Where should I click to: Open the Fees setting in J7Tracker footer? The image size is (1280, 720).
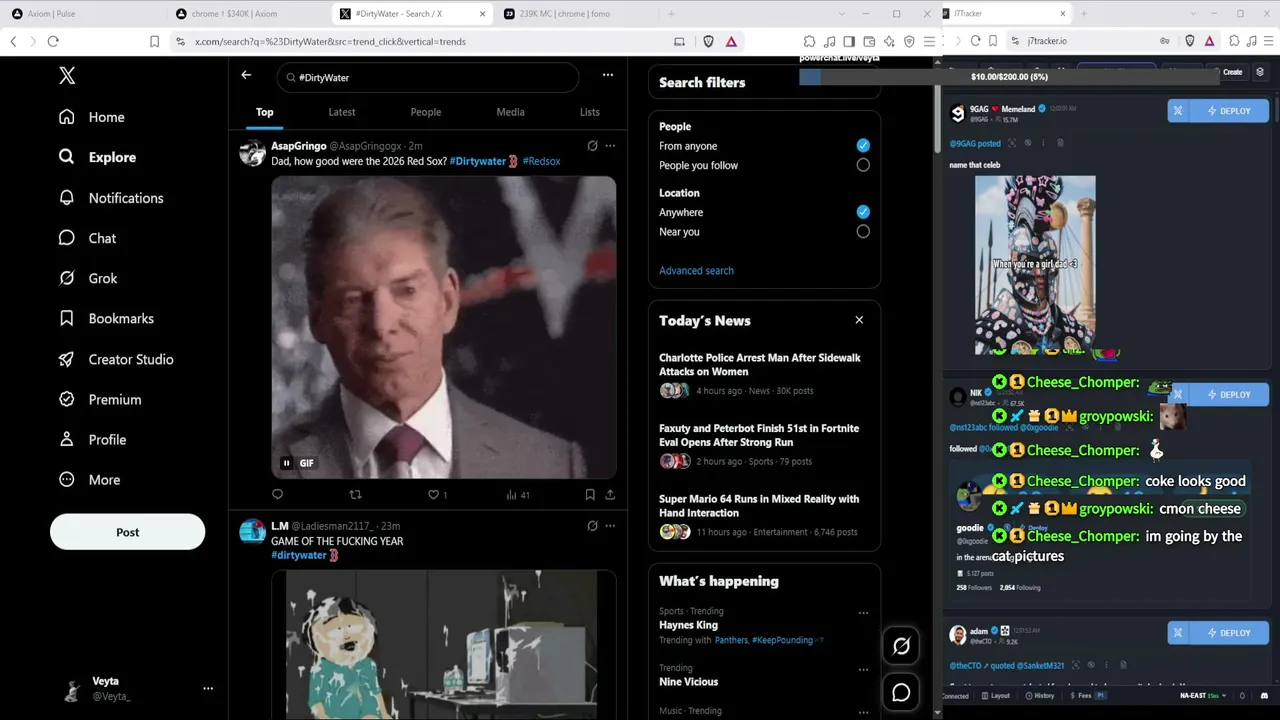point(1090,695)
